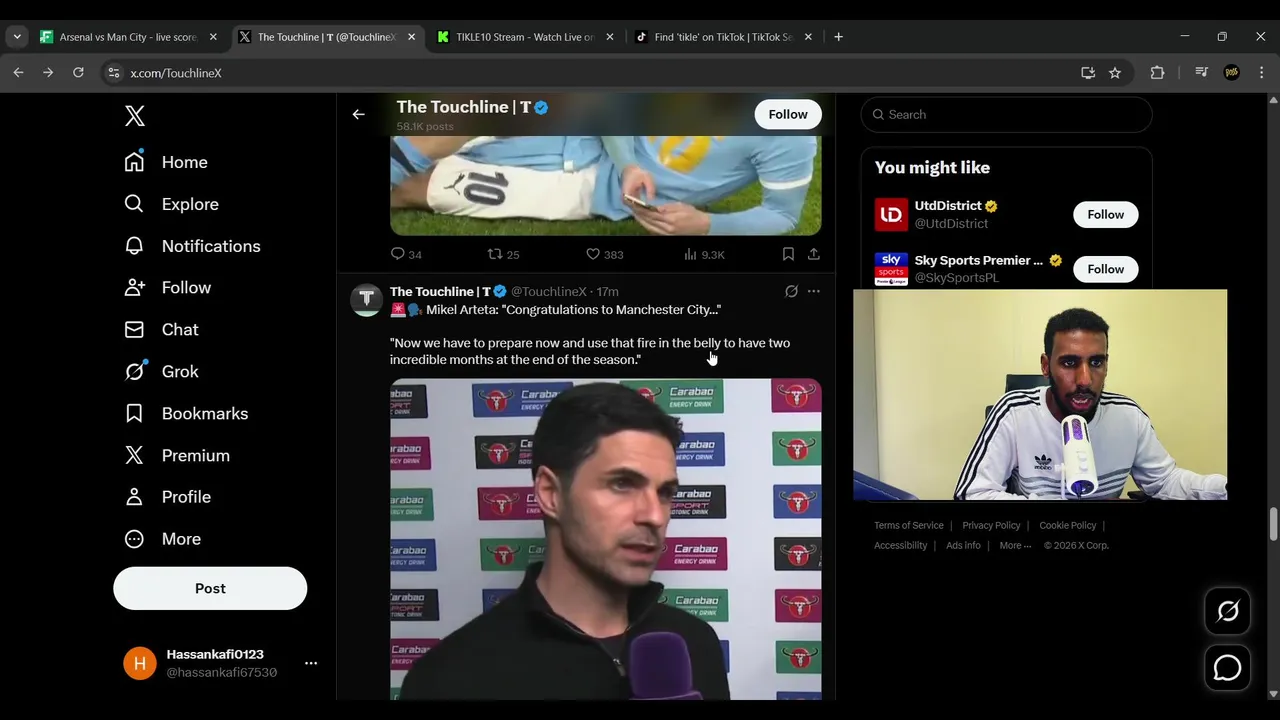
Task: Bookmark this page with star icon
Action: (1115, 73)
